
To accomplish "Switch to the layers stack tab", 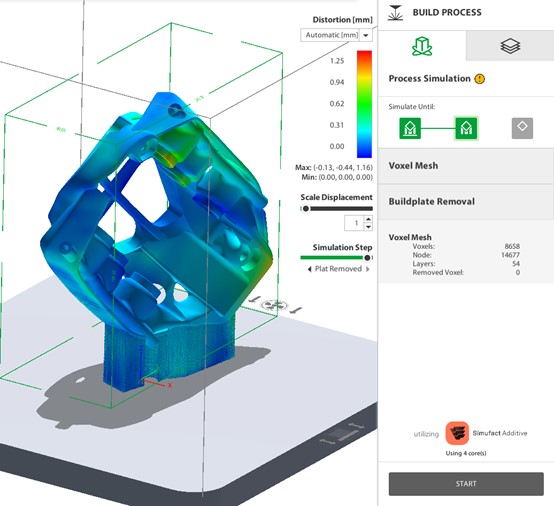I will [x=510, y=46].
